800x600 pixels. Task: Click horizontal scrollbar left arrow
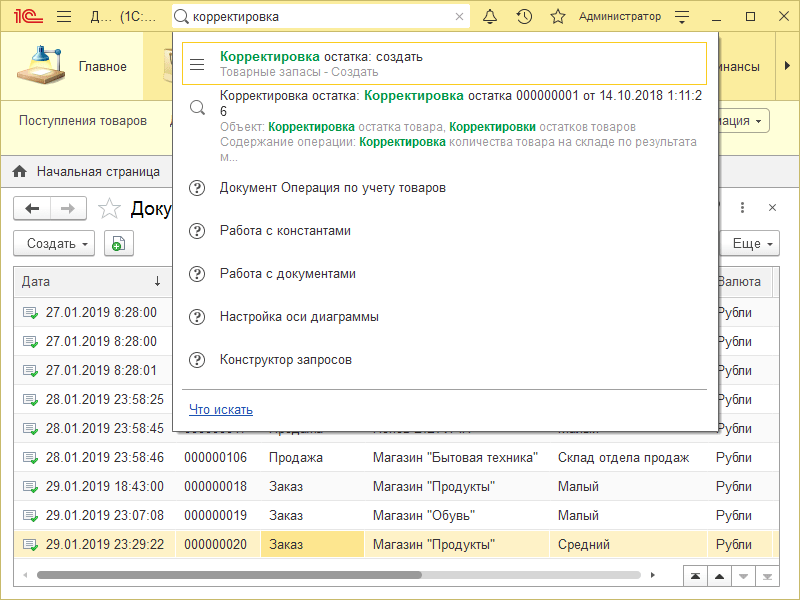pyautogui.click(x=25, y=575)
